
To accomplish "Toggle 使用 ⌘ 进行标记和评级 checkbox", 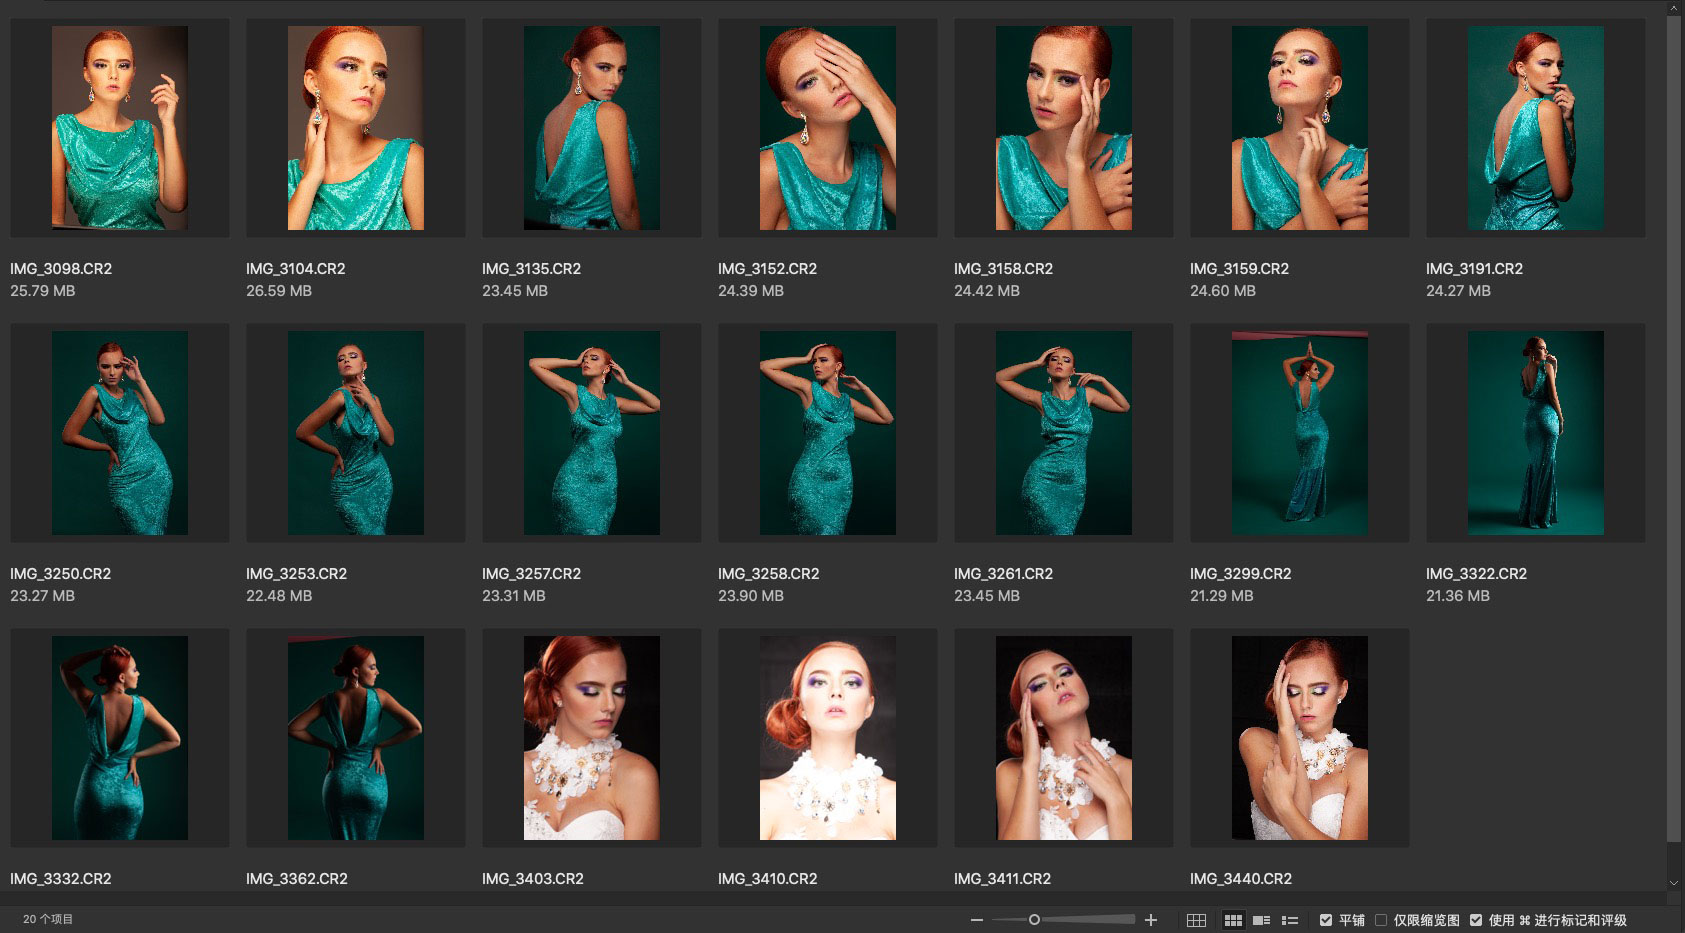I will (1476, 920).
